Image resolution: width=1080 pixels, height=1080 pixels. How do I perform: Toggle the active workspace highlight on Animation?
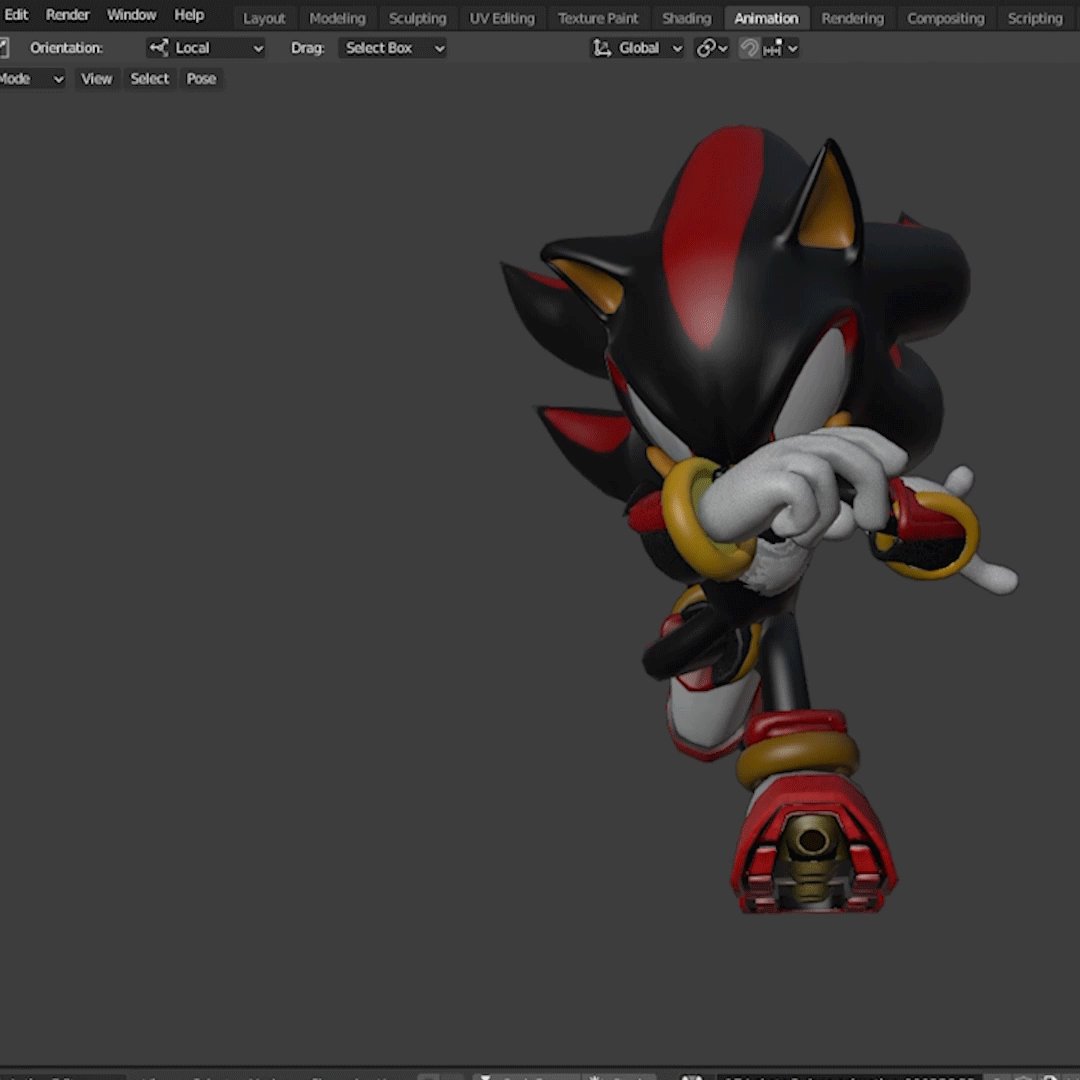click(766, 17)
